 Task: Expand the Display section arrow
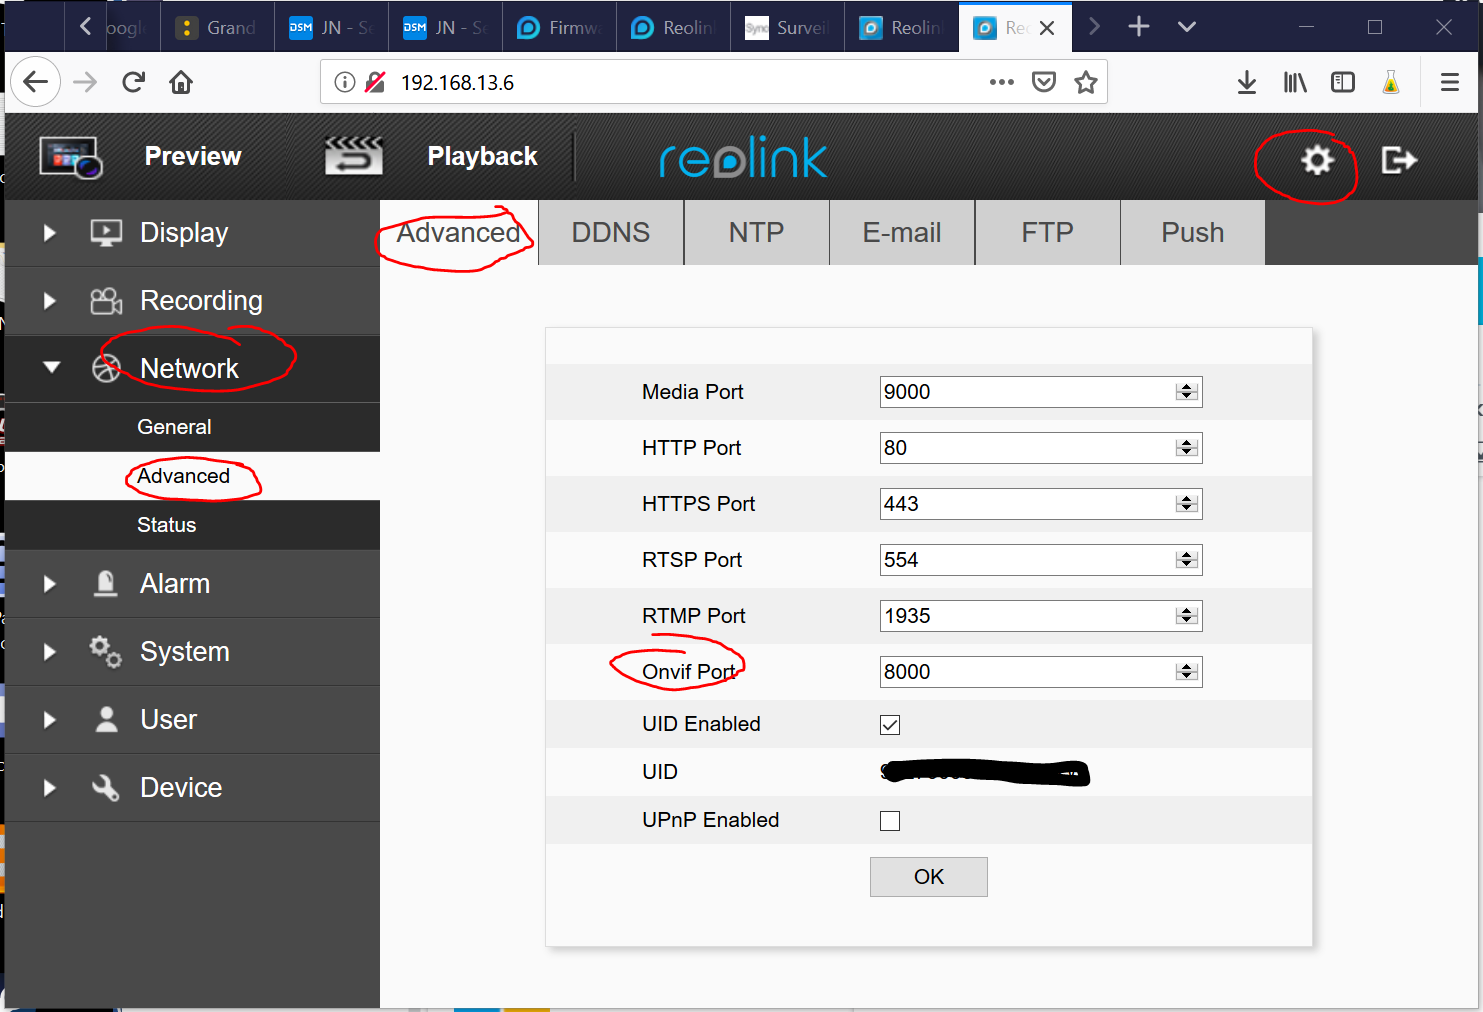click(x=49, y=233)
